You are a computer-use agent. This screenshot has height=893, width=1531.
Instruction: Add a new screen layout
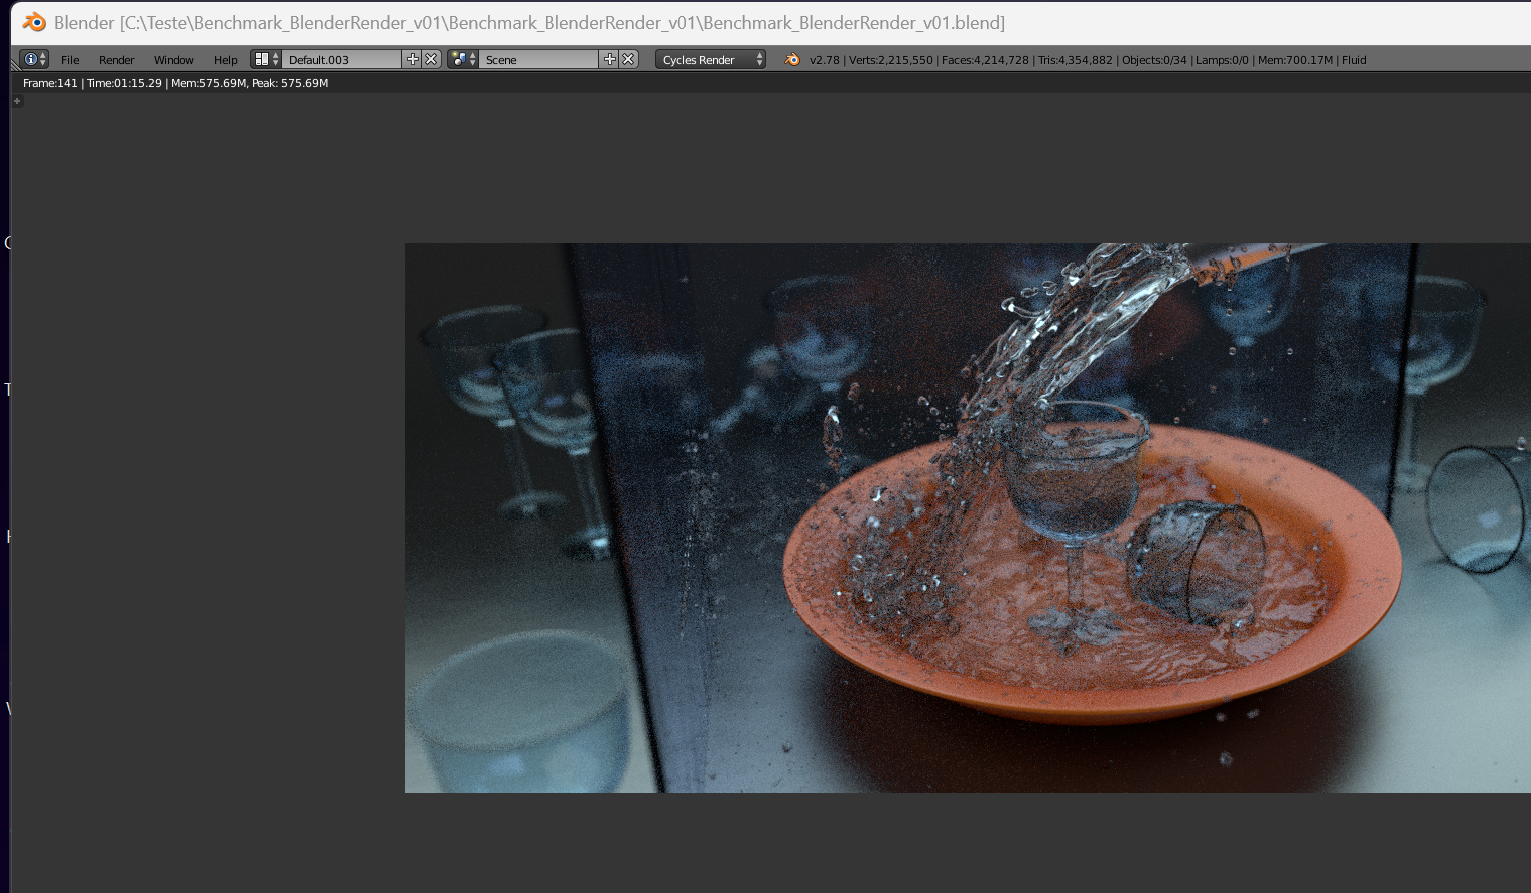(x=412, y=60)
